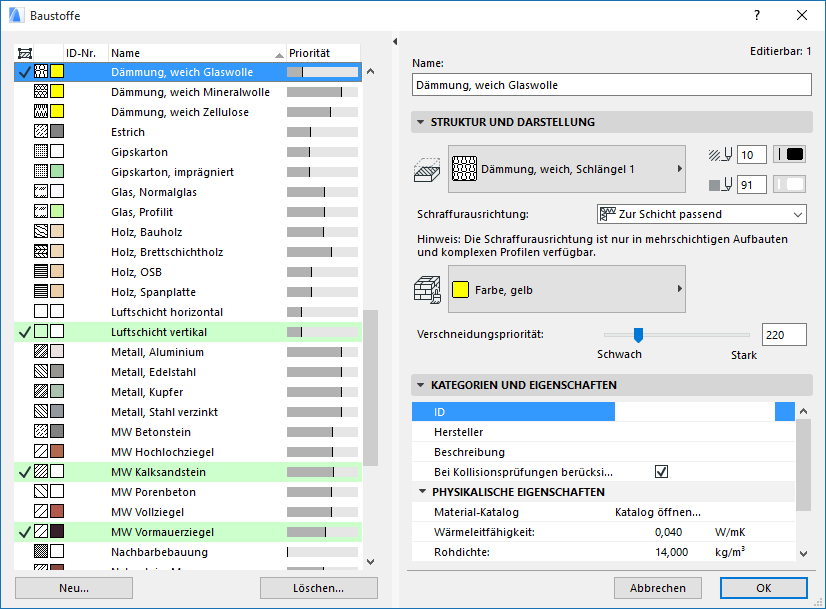The width and height of the screenshot is (826, 609).
Task: Click the hatch icon for Holz, OSB
Action: [41, 271]
